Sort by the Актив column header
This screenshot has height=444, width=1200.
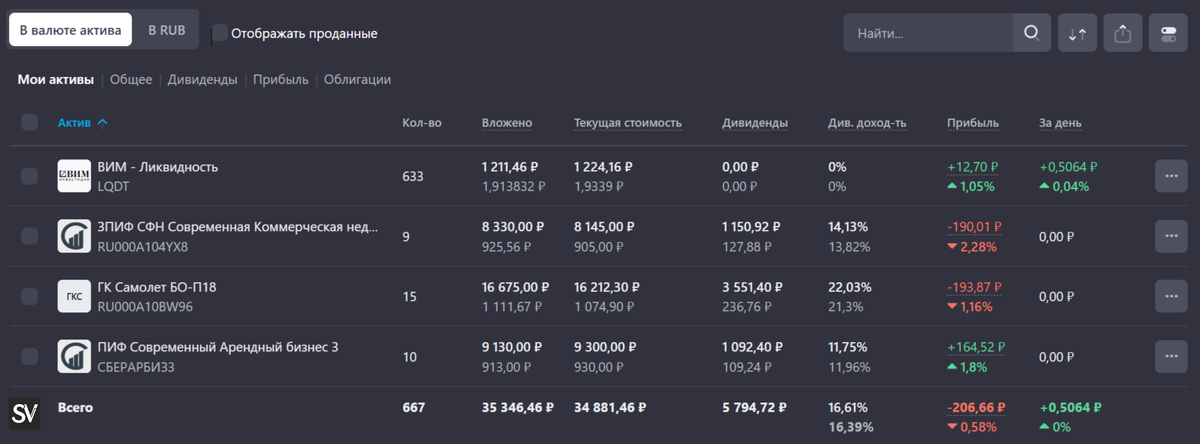pos(74,123)
